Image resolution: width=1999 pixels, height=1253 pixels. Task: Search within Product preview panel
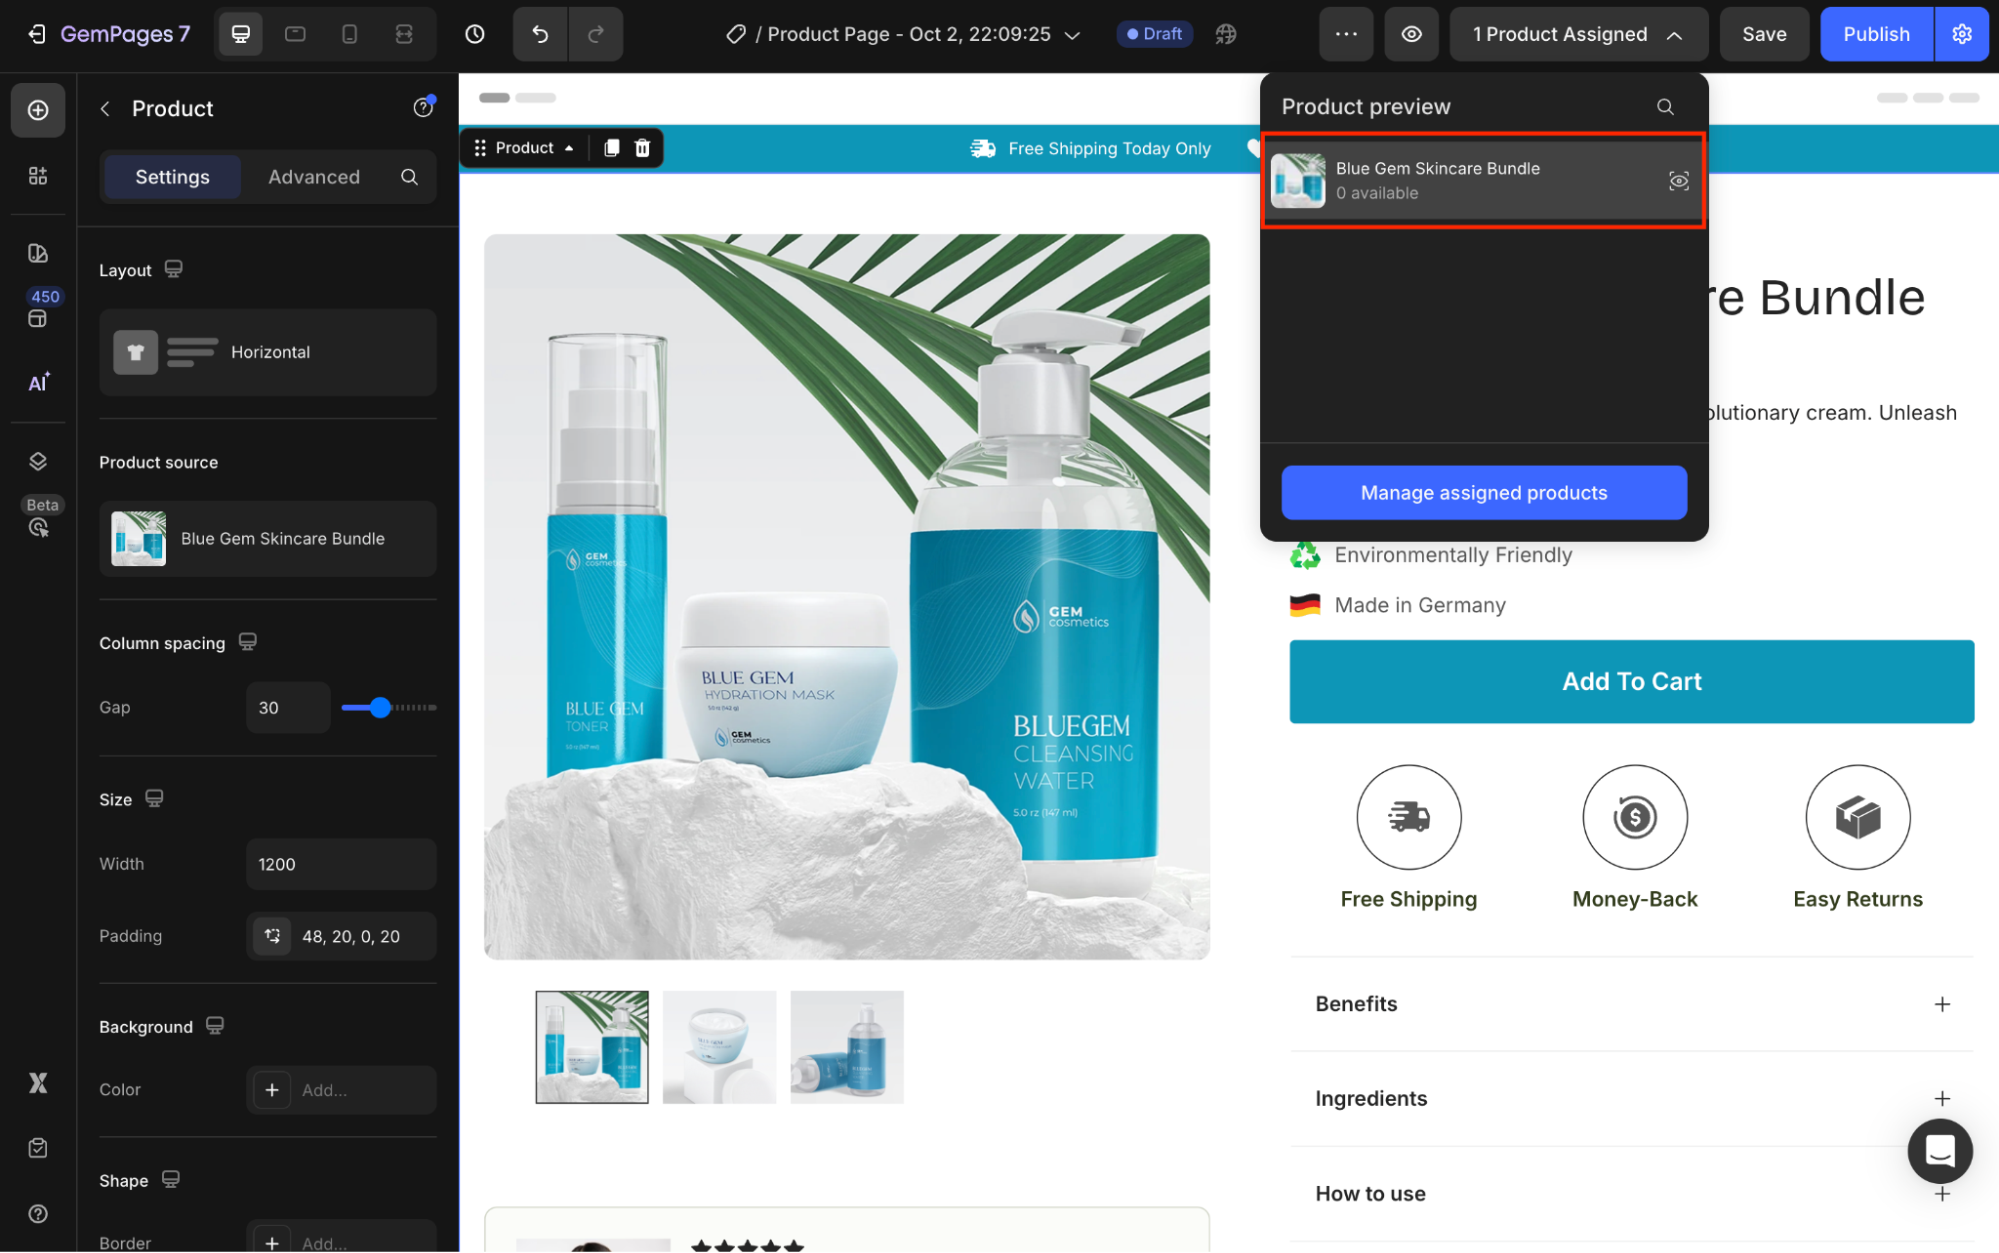click(1665, 107)
